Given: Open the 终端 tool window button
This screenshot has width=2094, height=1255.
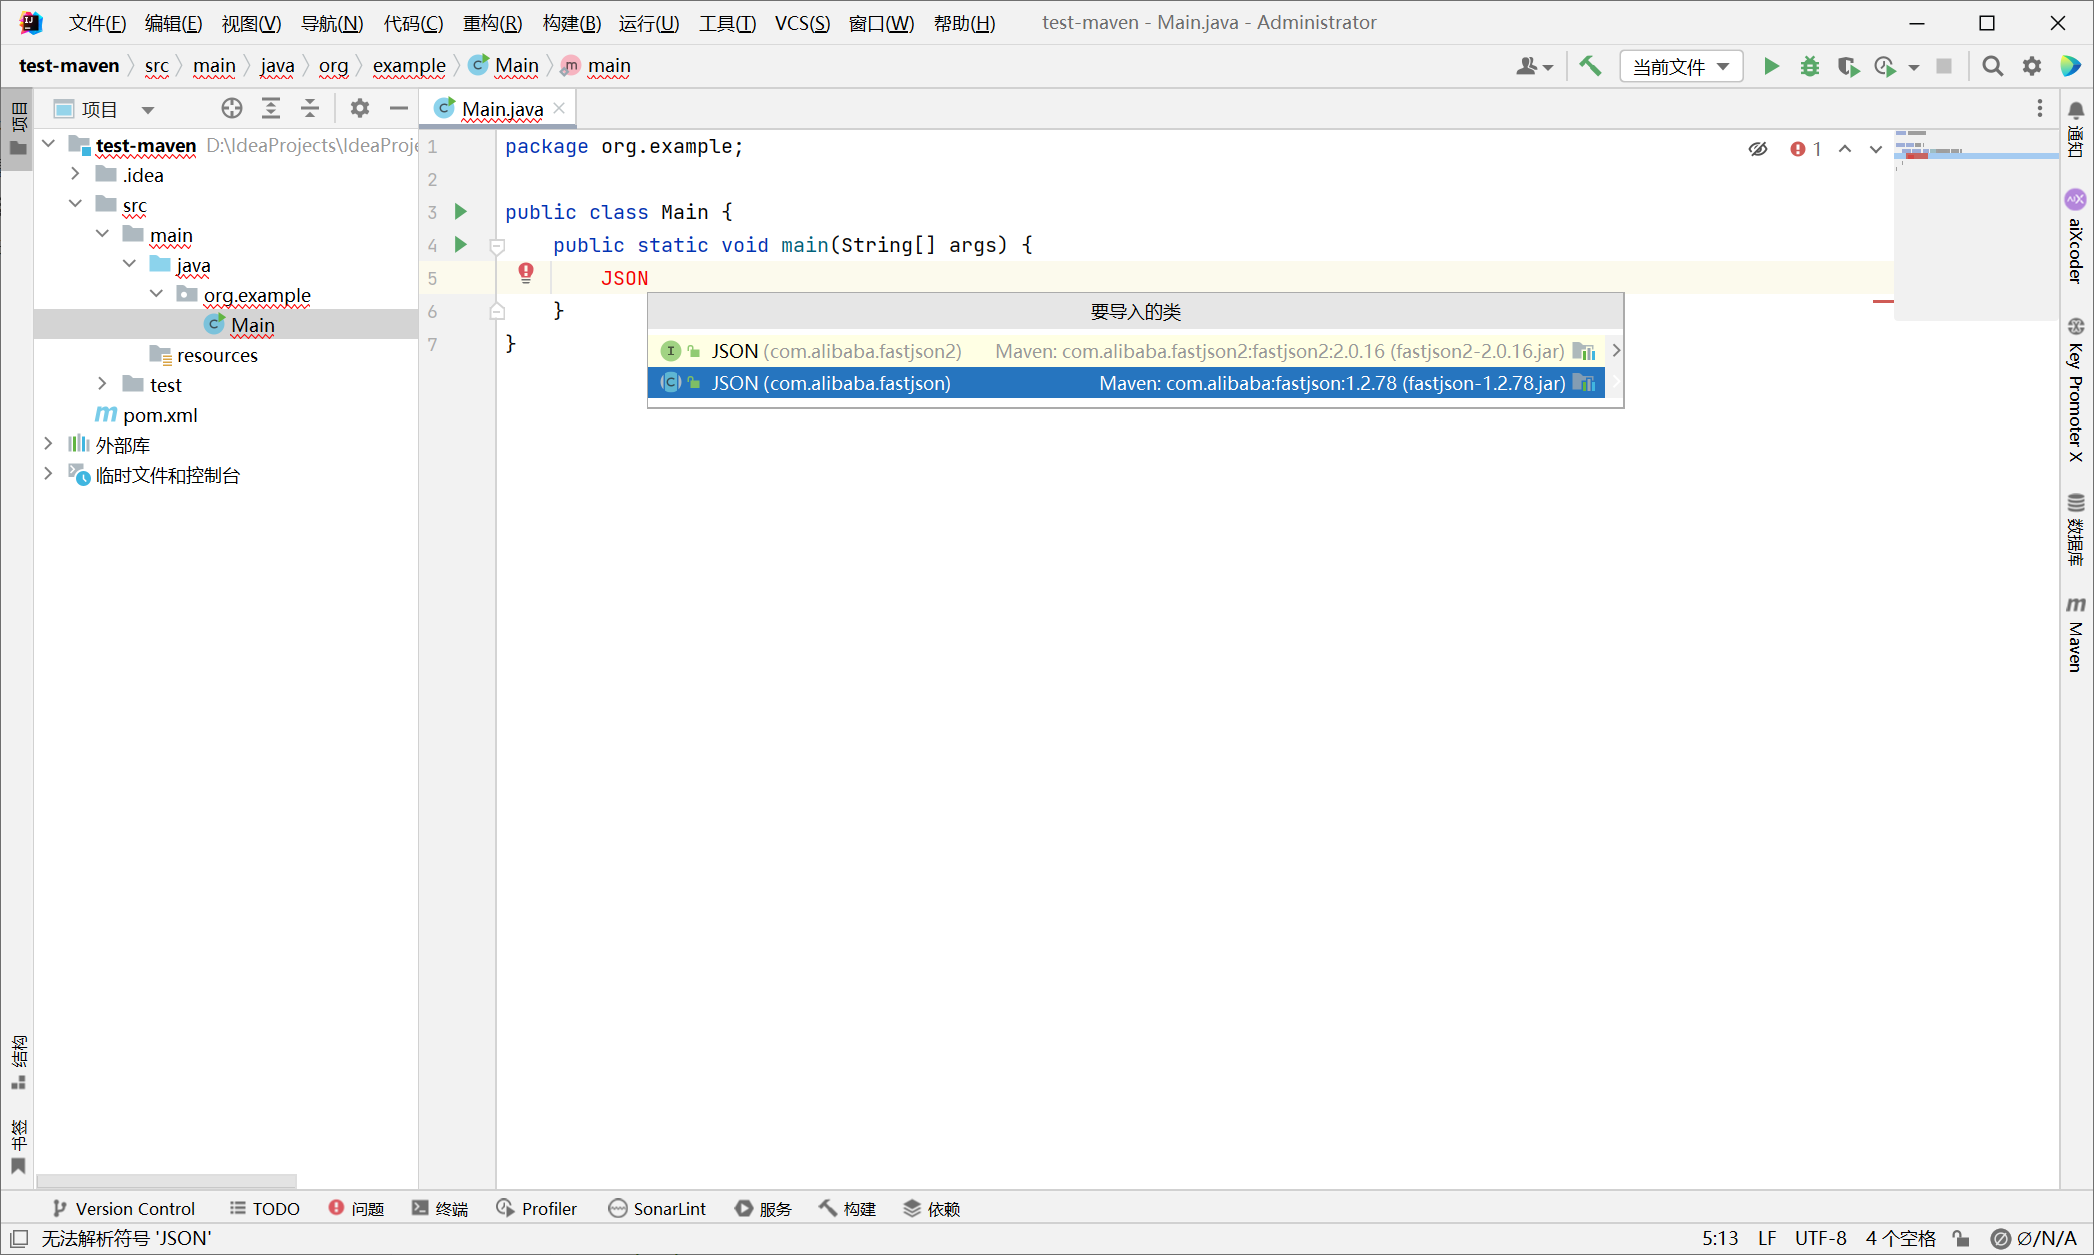Looking at the screenshot, I should pos(440,1208).
